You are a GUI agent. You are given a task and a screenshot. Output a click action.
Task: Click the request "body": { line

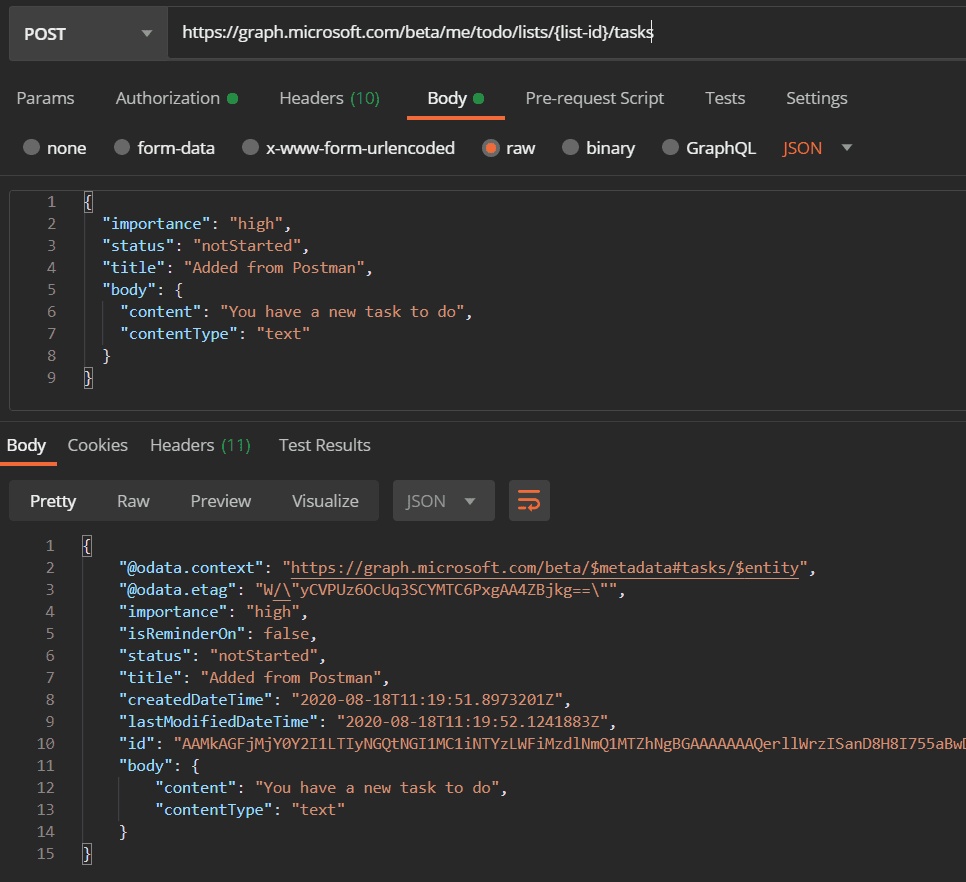143,290
